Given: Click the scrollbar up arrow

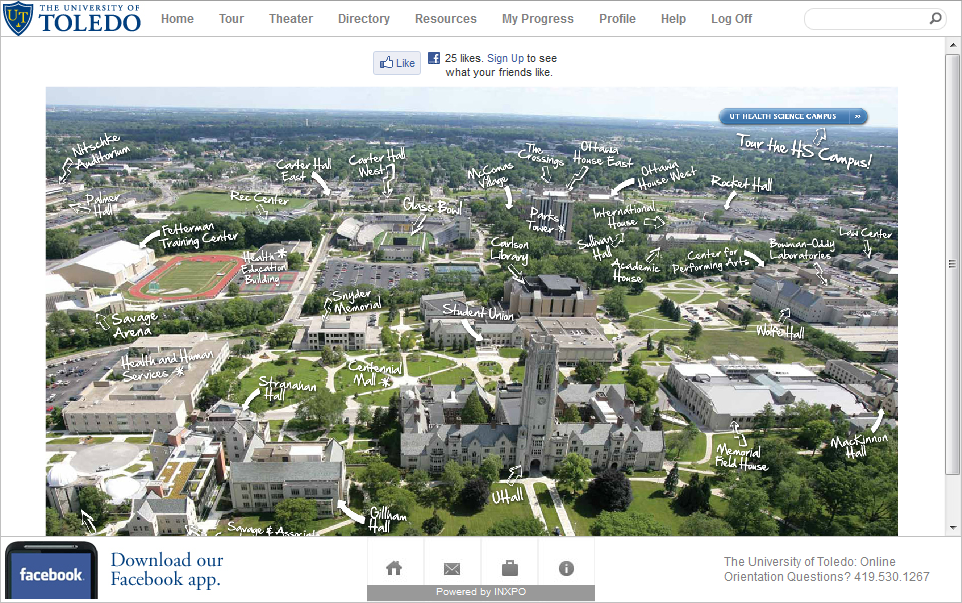Looking at the screenshot, I should click(952, 45).
